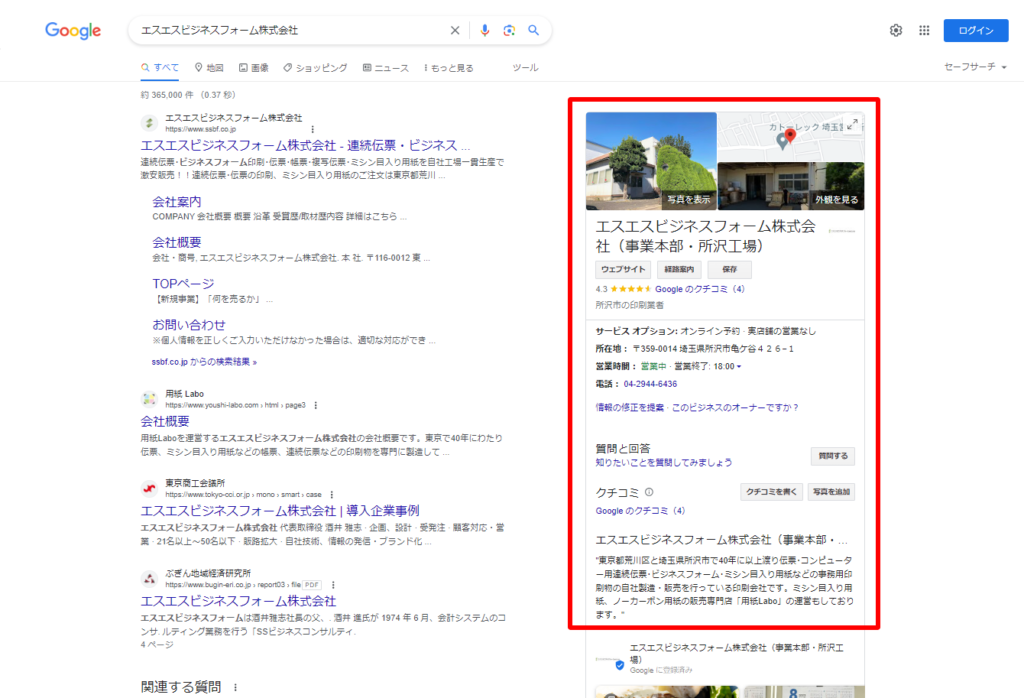Switch to the 地図 tab
The image size is (1024, 698).
pos(209,67)
